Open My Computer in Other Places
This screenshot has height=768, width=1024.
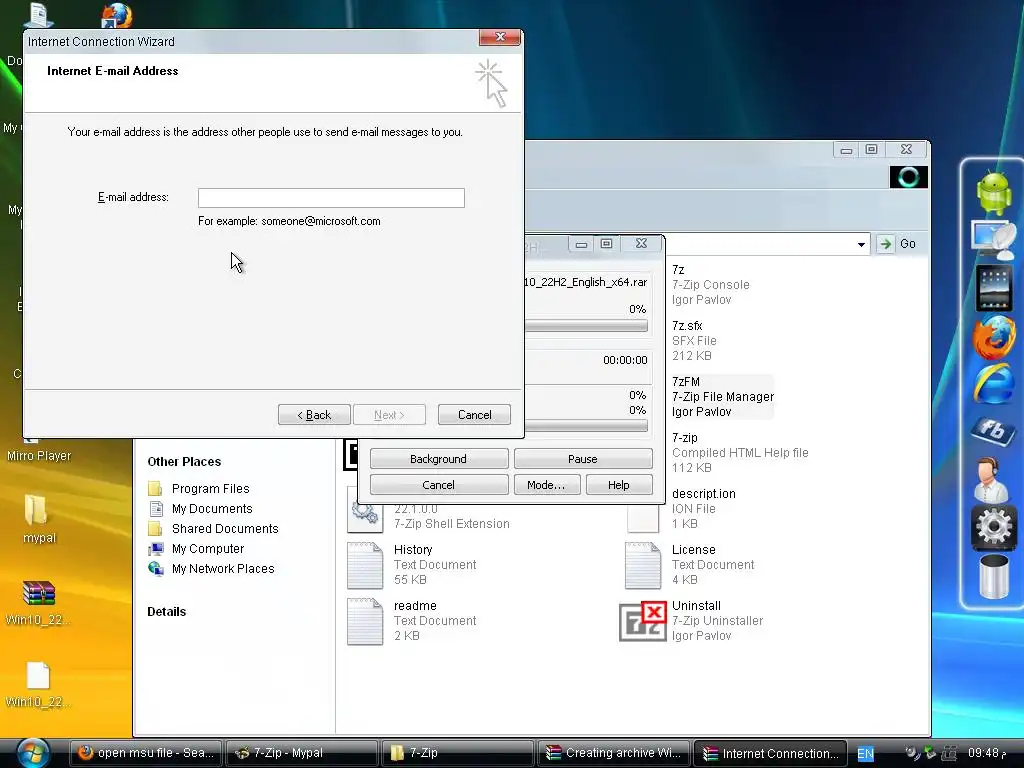(208, 549)
